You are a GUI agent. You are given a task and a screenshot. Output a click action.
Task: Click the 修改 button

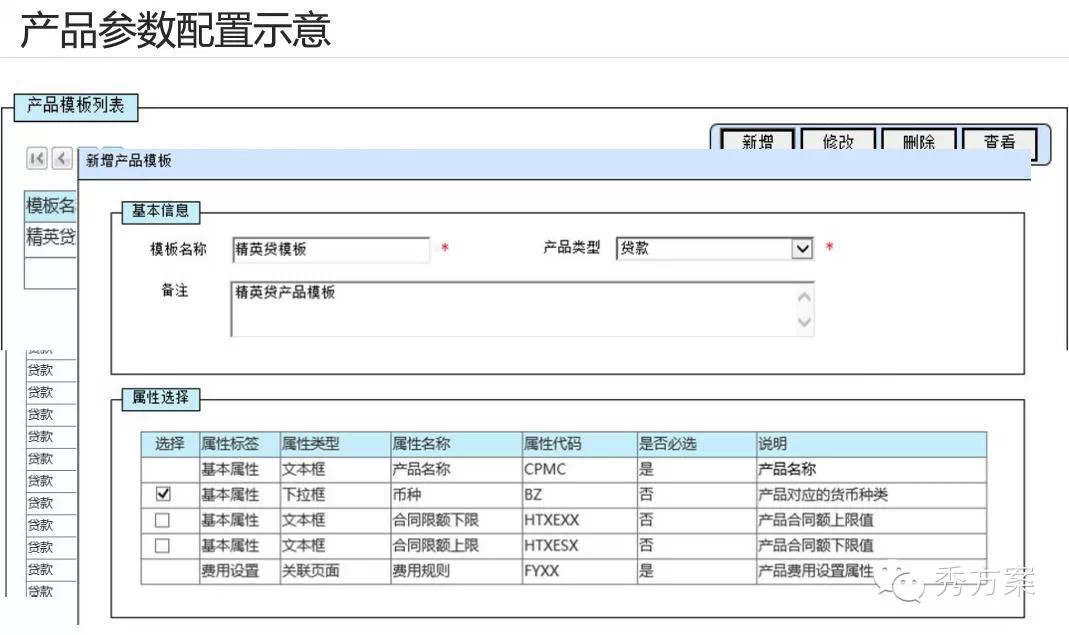tap(837, 141)
